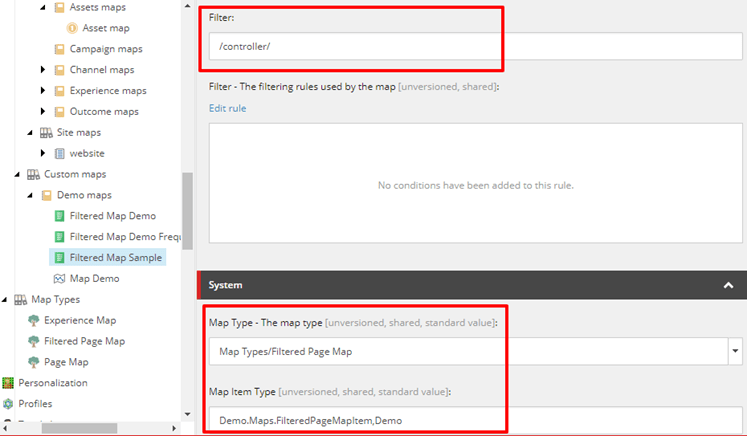Collapse the System section chevron

click(x=728, y=285)
